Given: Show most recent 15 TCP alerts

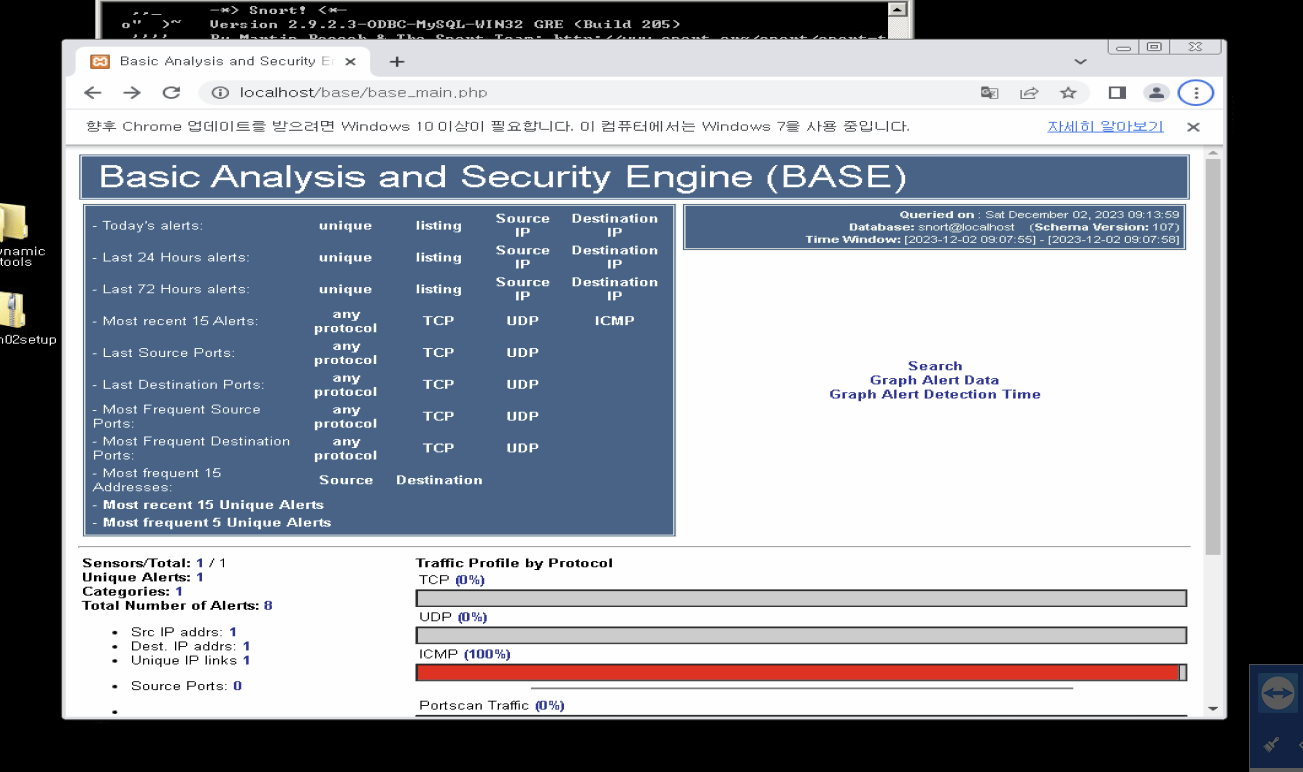Looking at the screenshot, I should coord(438,321).
